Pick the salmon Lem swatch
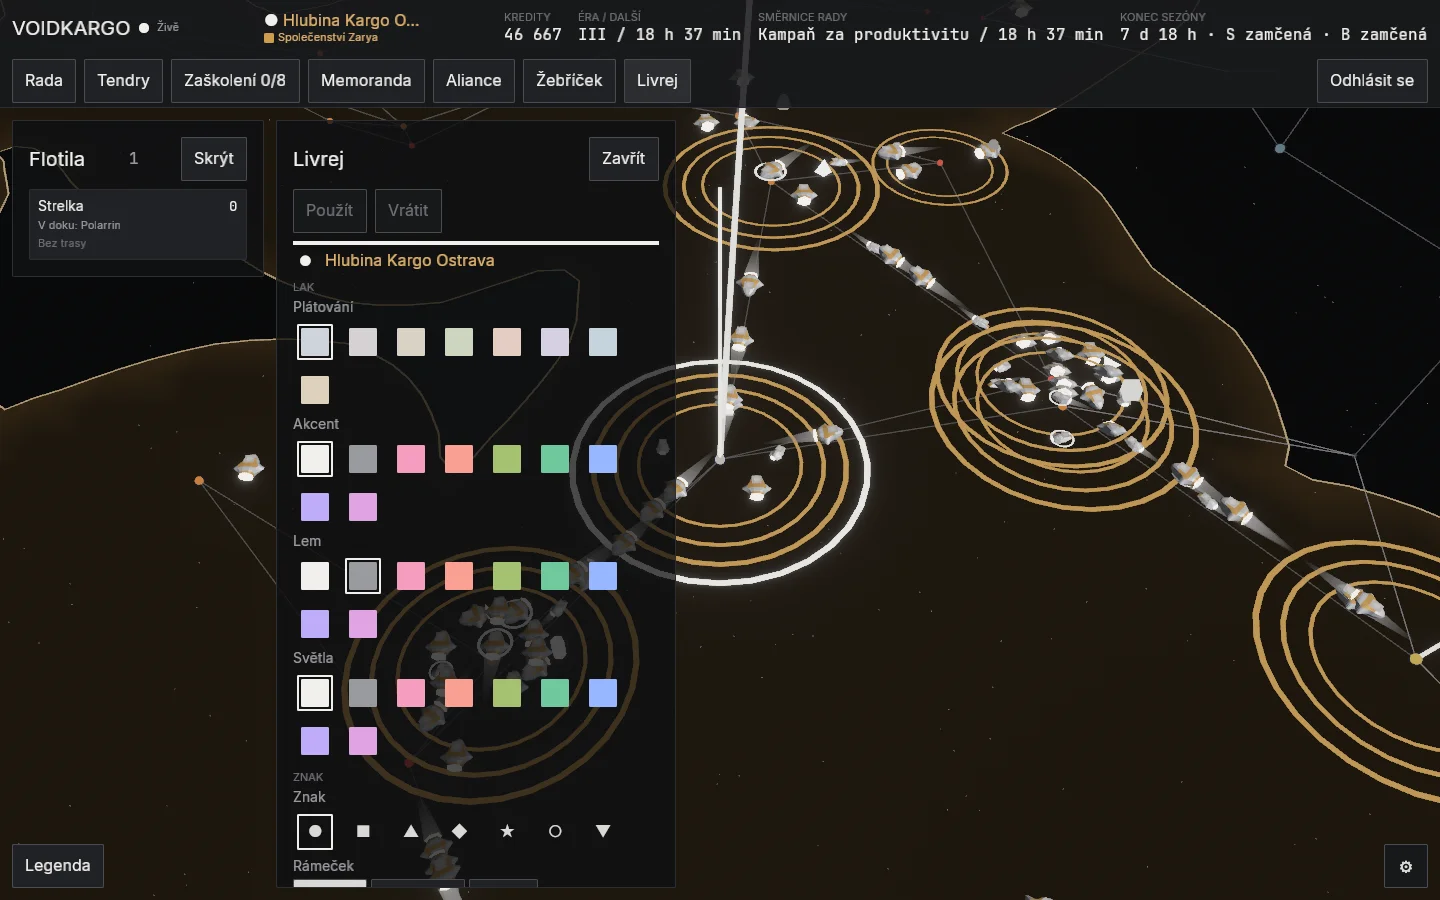The width and height of the screenshot is (1440, 900). tap(459, 576)
